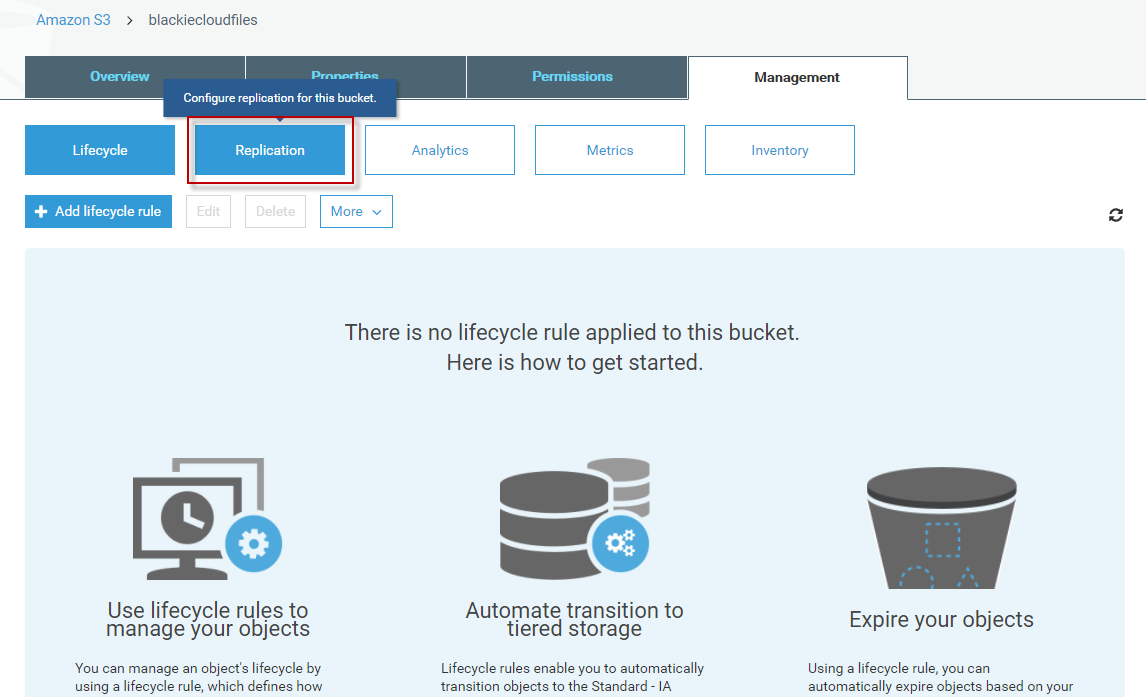Image resolution: width=1146 pixels, height=697 pixels.
Task: Open the More dropdown menu
Action: 356,212
